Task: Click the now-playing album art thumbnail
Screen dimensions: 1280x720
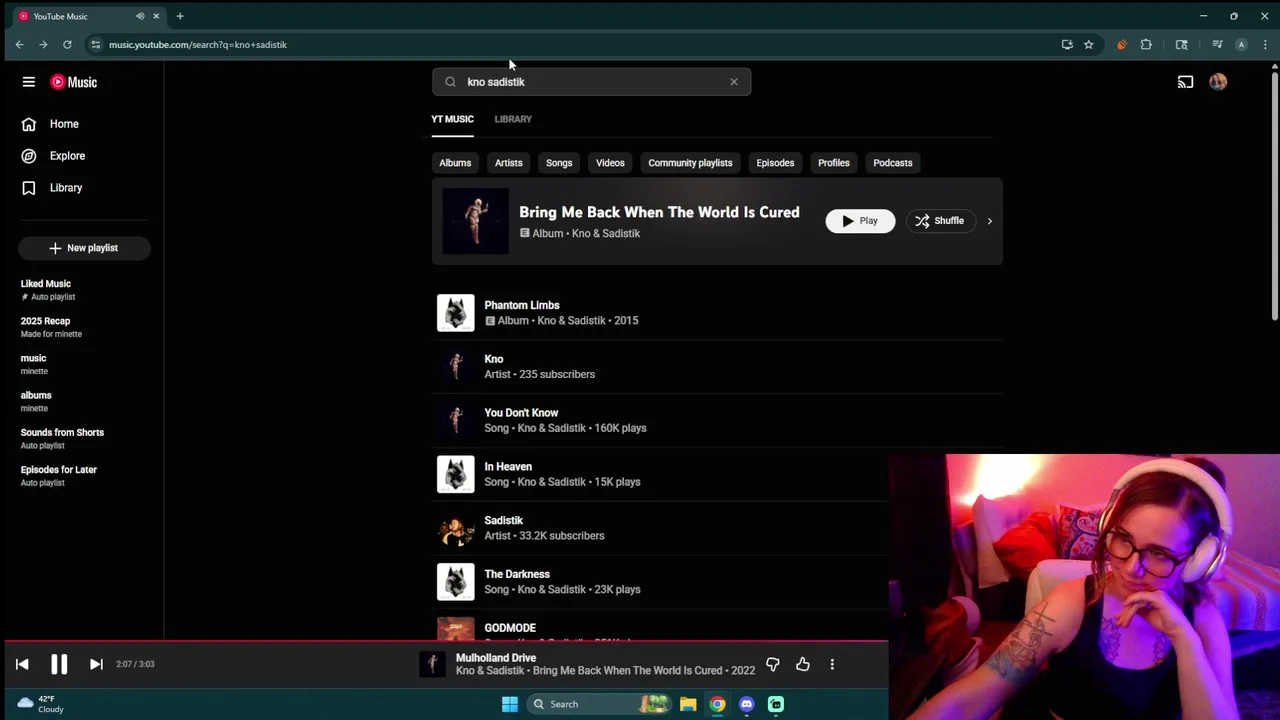Action: 432,664
